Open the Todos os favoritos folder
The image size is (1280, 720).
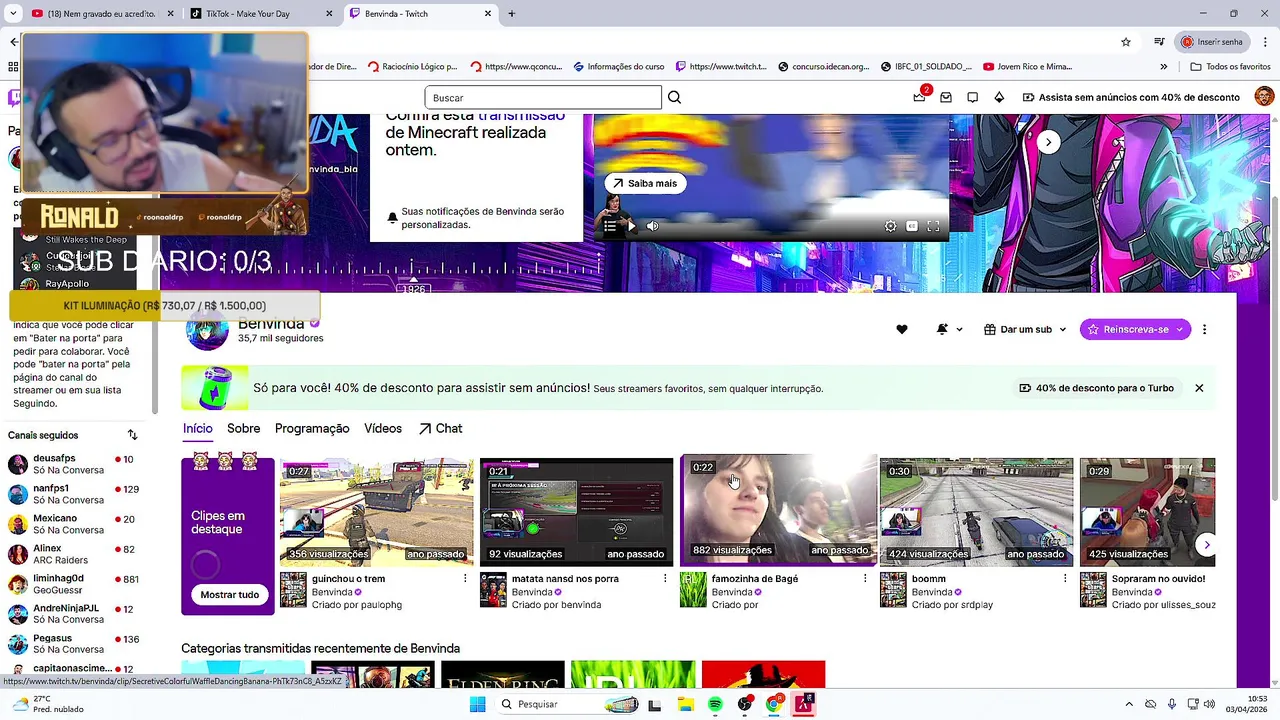1230,67
